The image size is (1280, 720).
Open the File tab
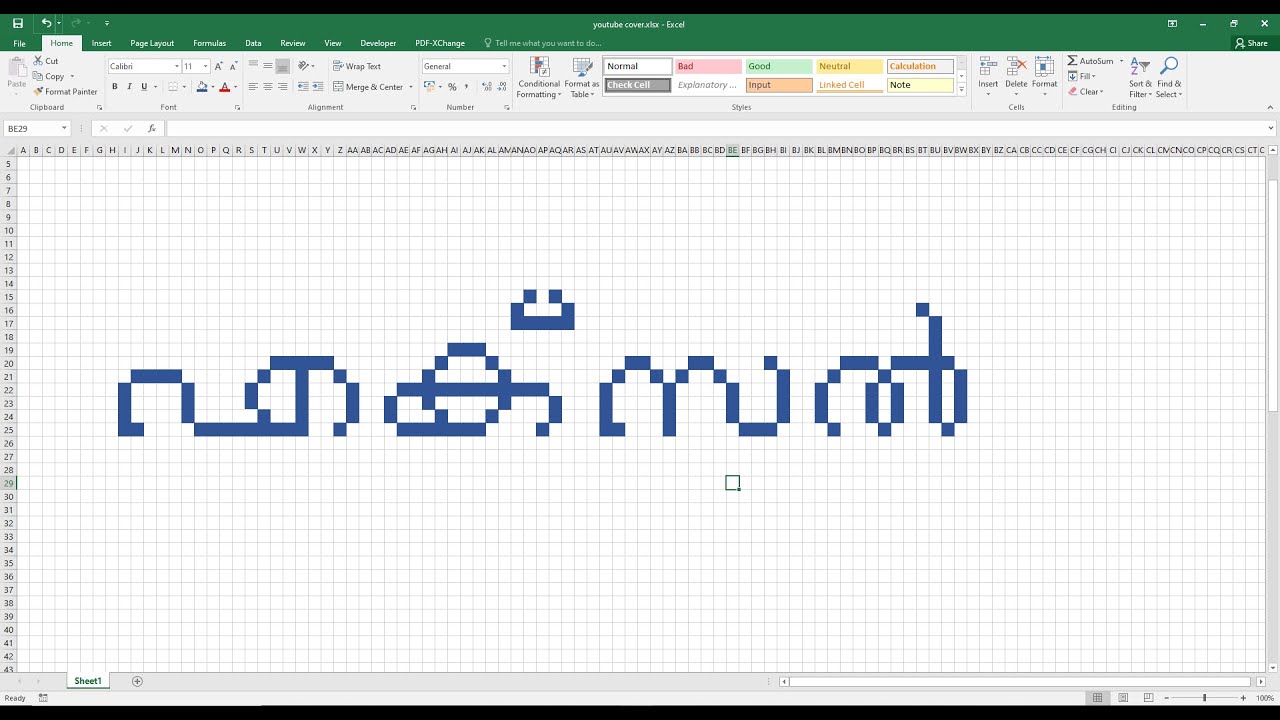point(19,43)
